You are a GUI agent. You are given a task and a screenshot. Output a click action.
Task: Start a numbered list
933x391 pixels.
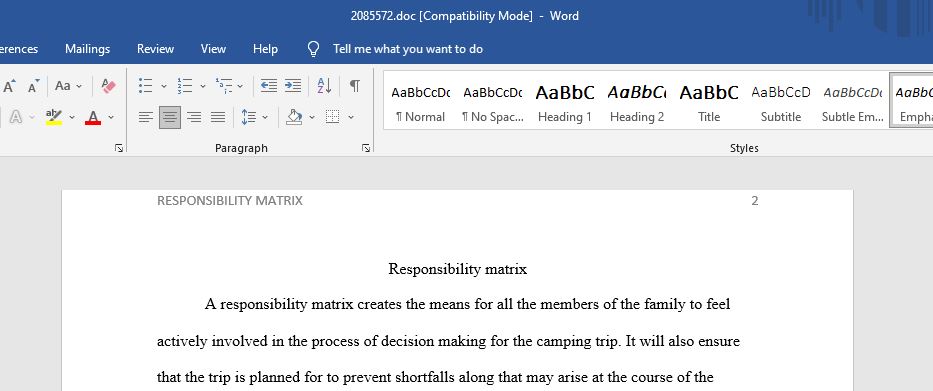coord(184,86)
